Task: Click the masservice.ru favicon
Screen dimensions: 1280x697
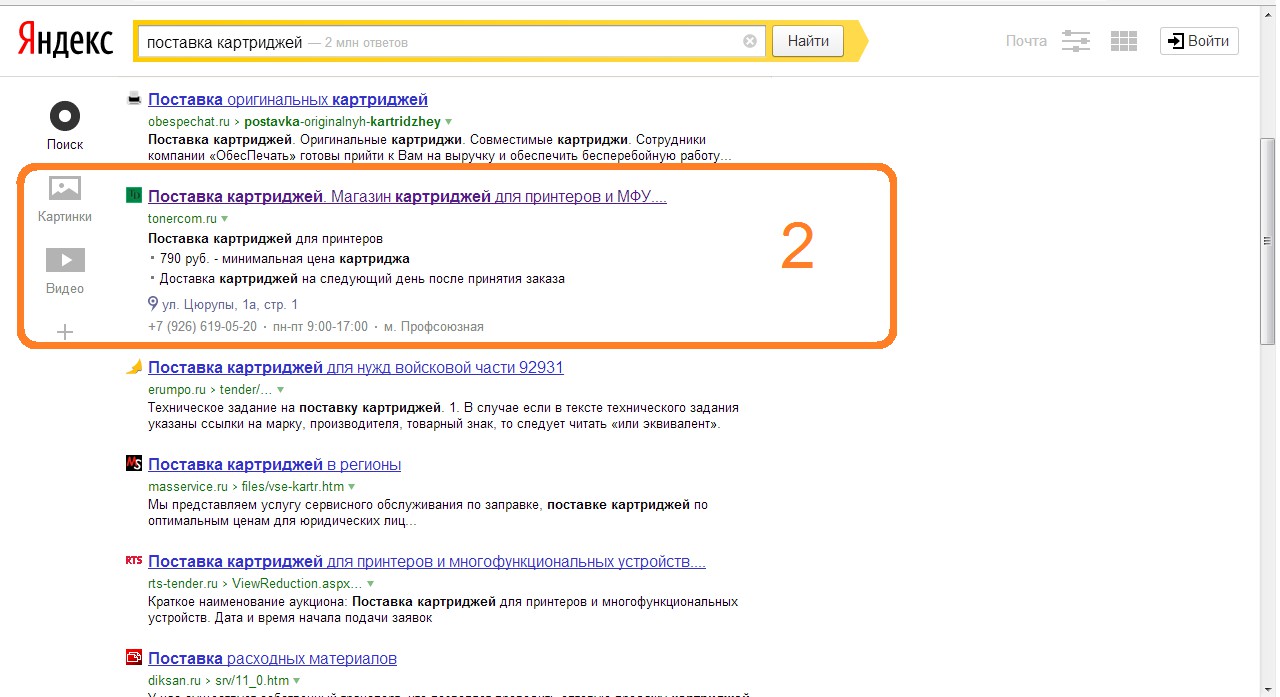Action: [x=134, y=463]
